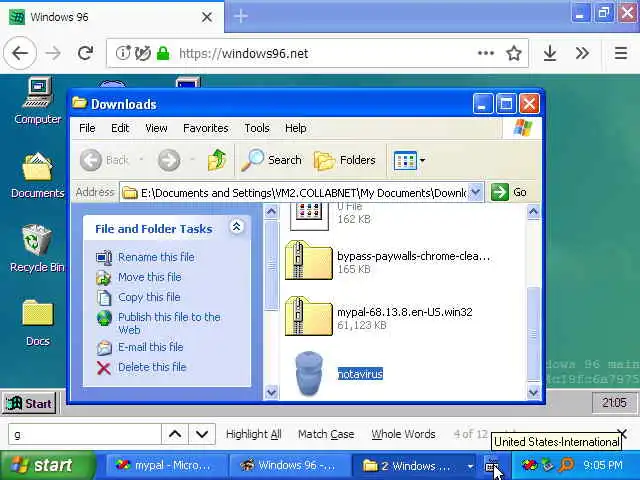This screenshot has width=640, height=480.
Task: Open the Edit menu
Action: pyautogui.click(x=120, y=128)
